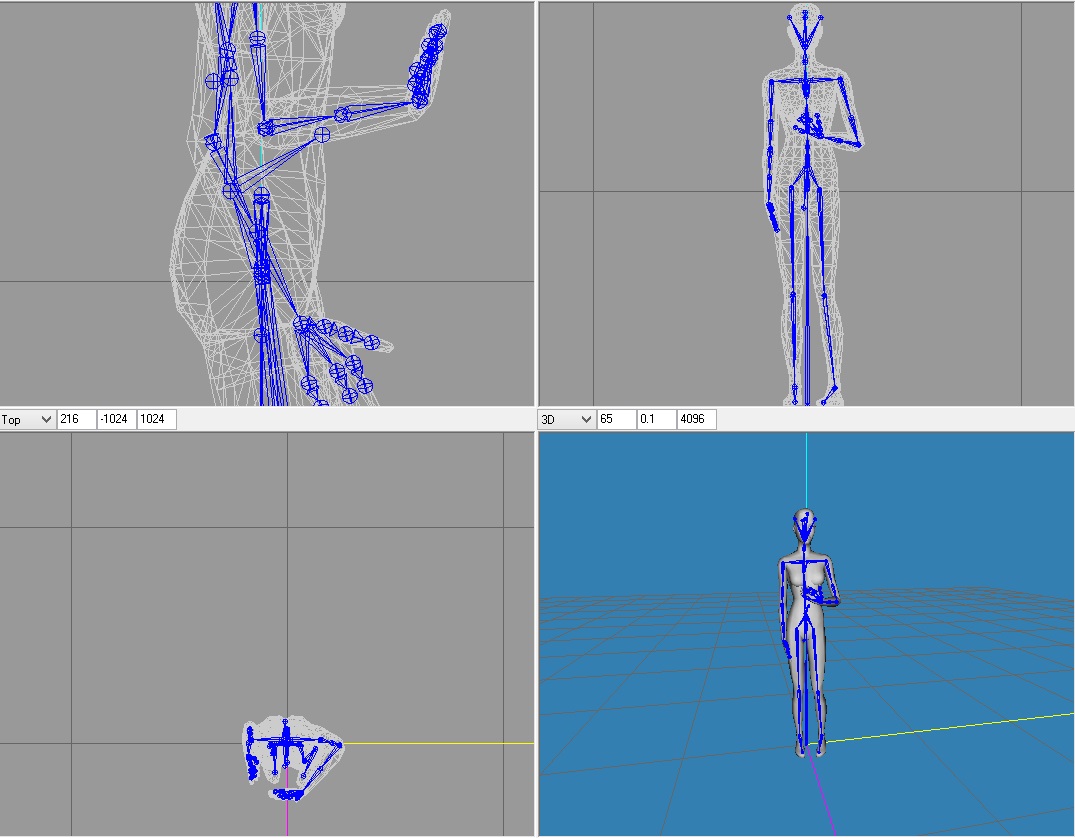Click the field showing 1024
1075x838 pixels.
point(156,420)
